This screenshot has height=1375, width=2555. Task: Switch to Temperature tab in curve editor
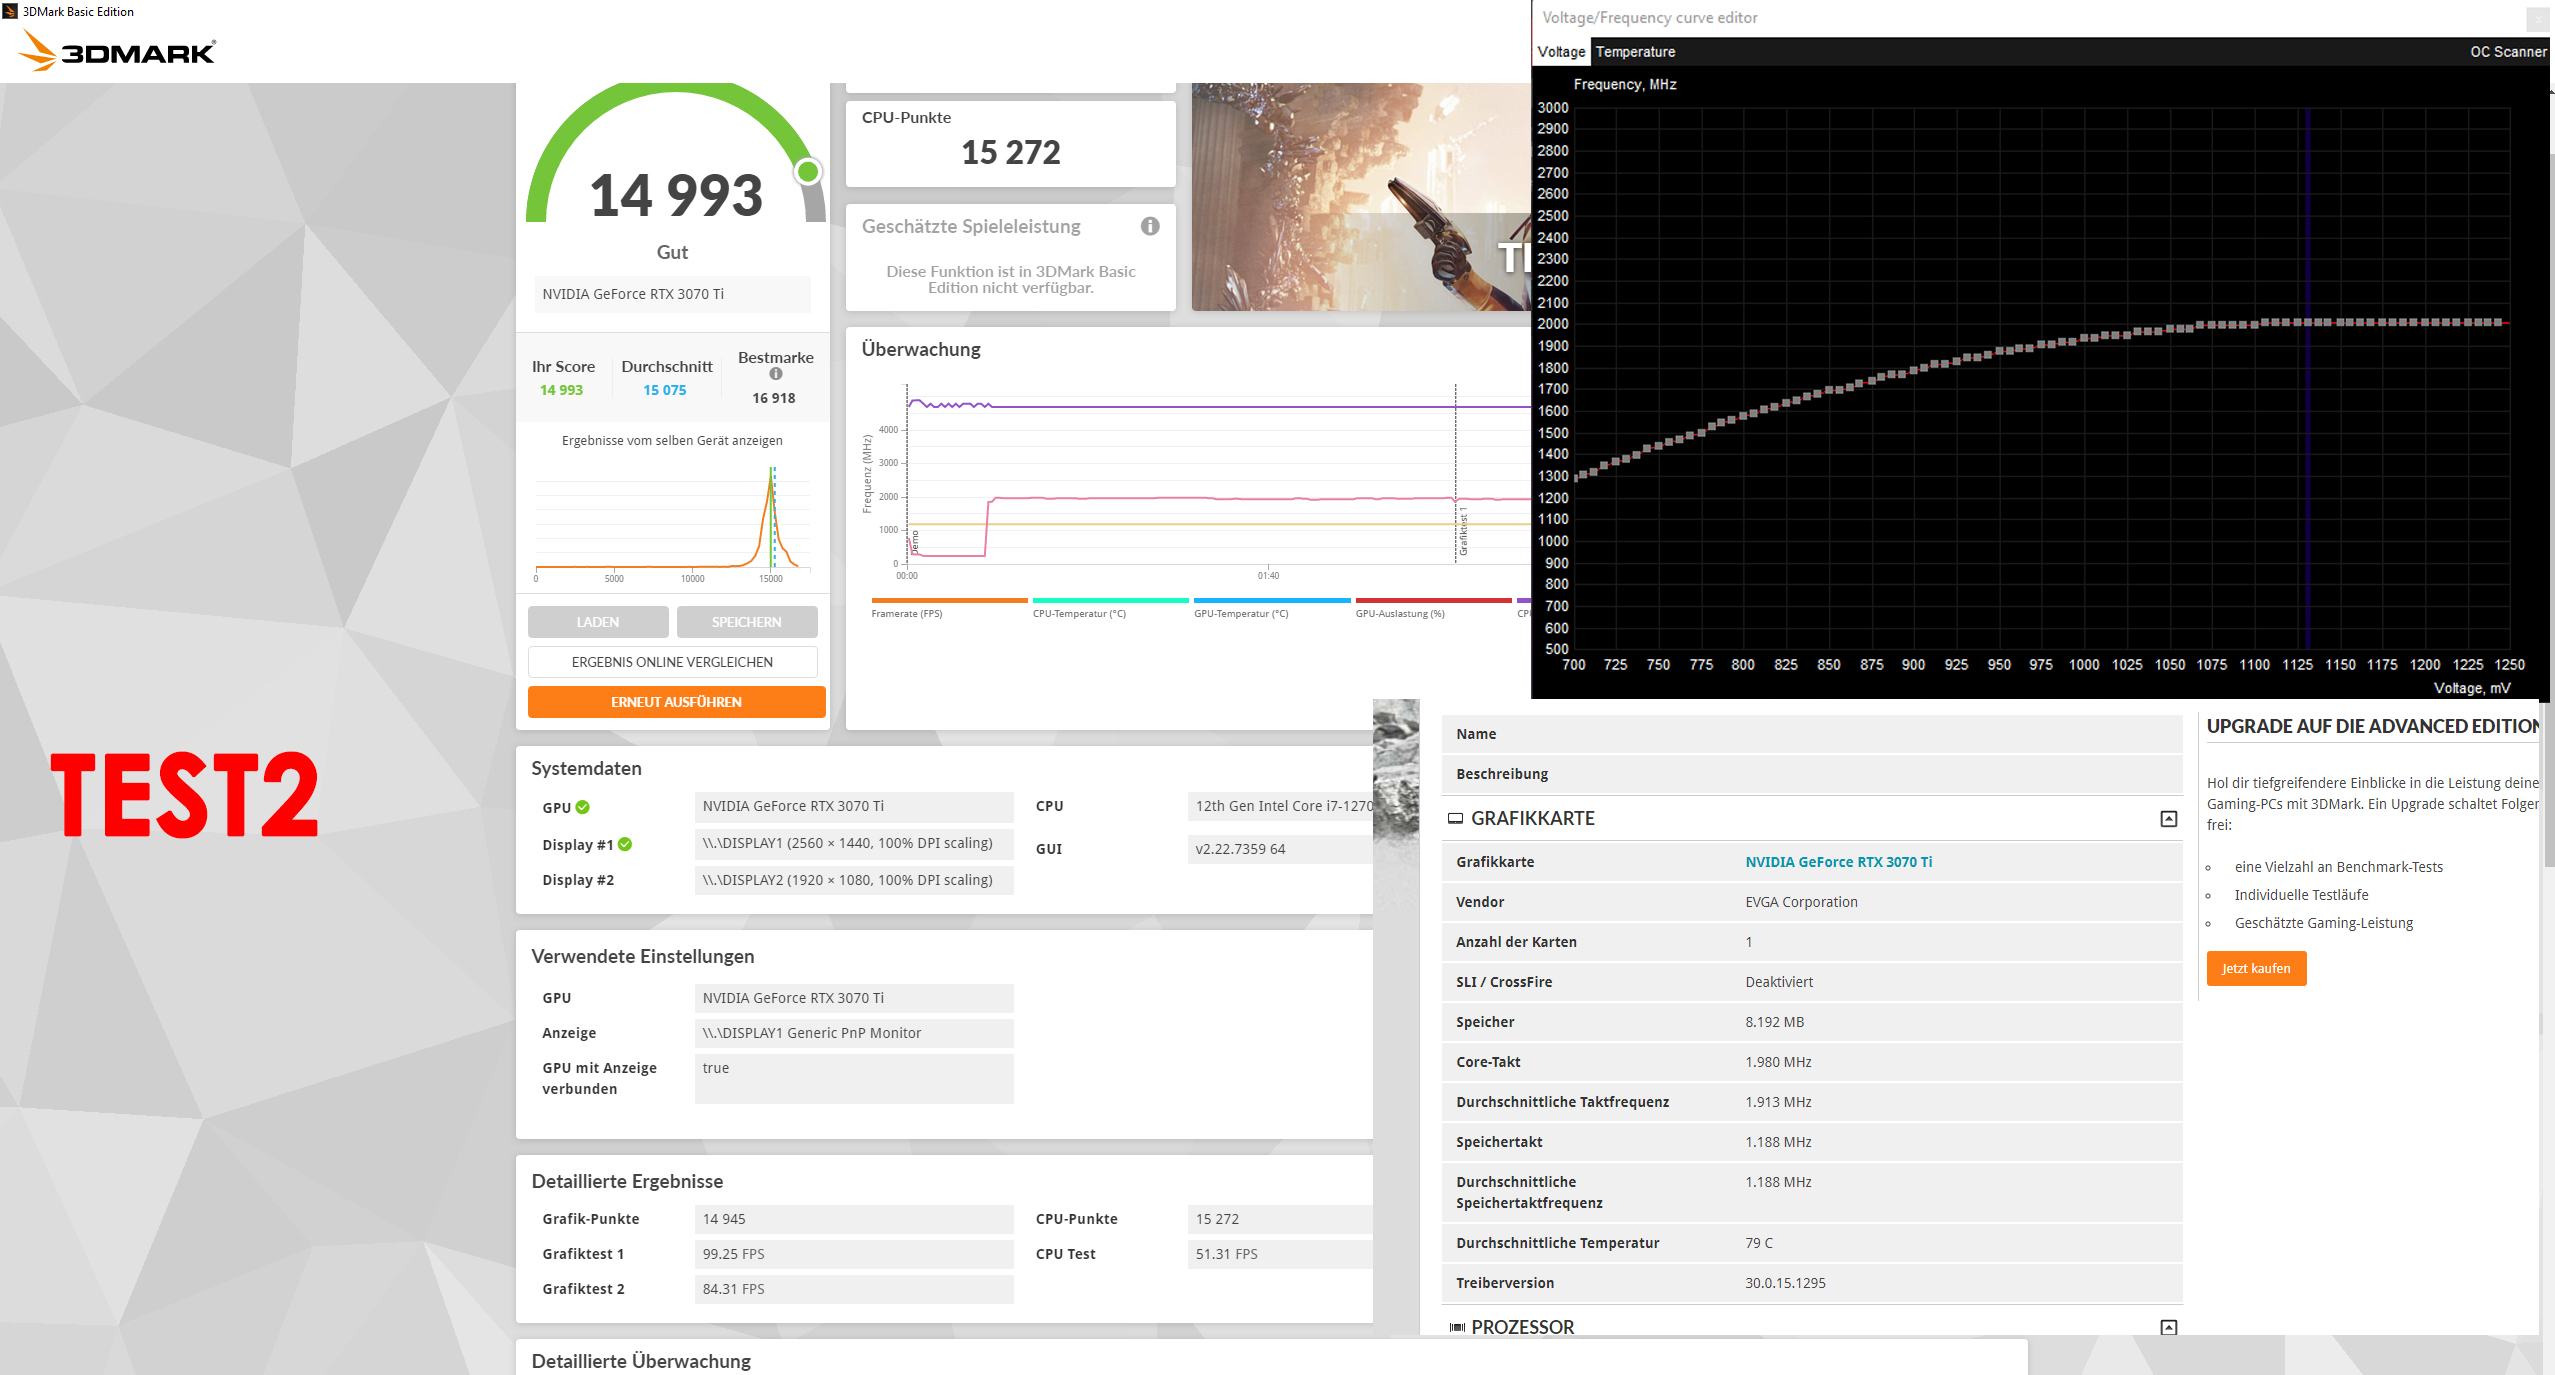pos(1635,52)
